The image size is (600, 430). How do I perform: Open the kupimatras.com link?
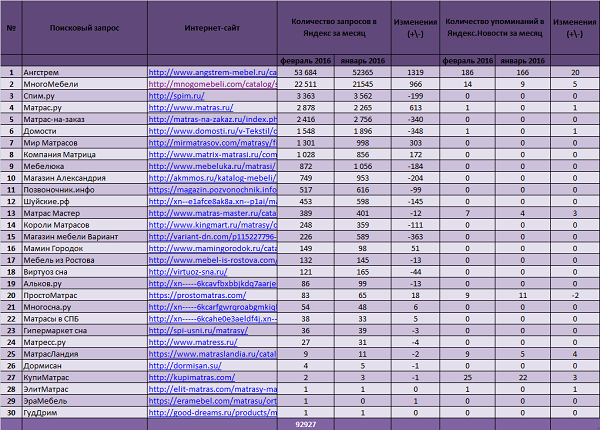coord(192,378)
